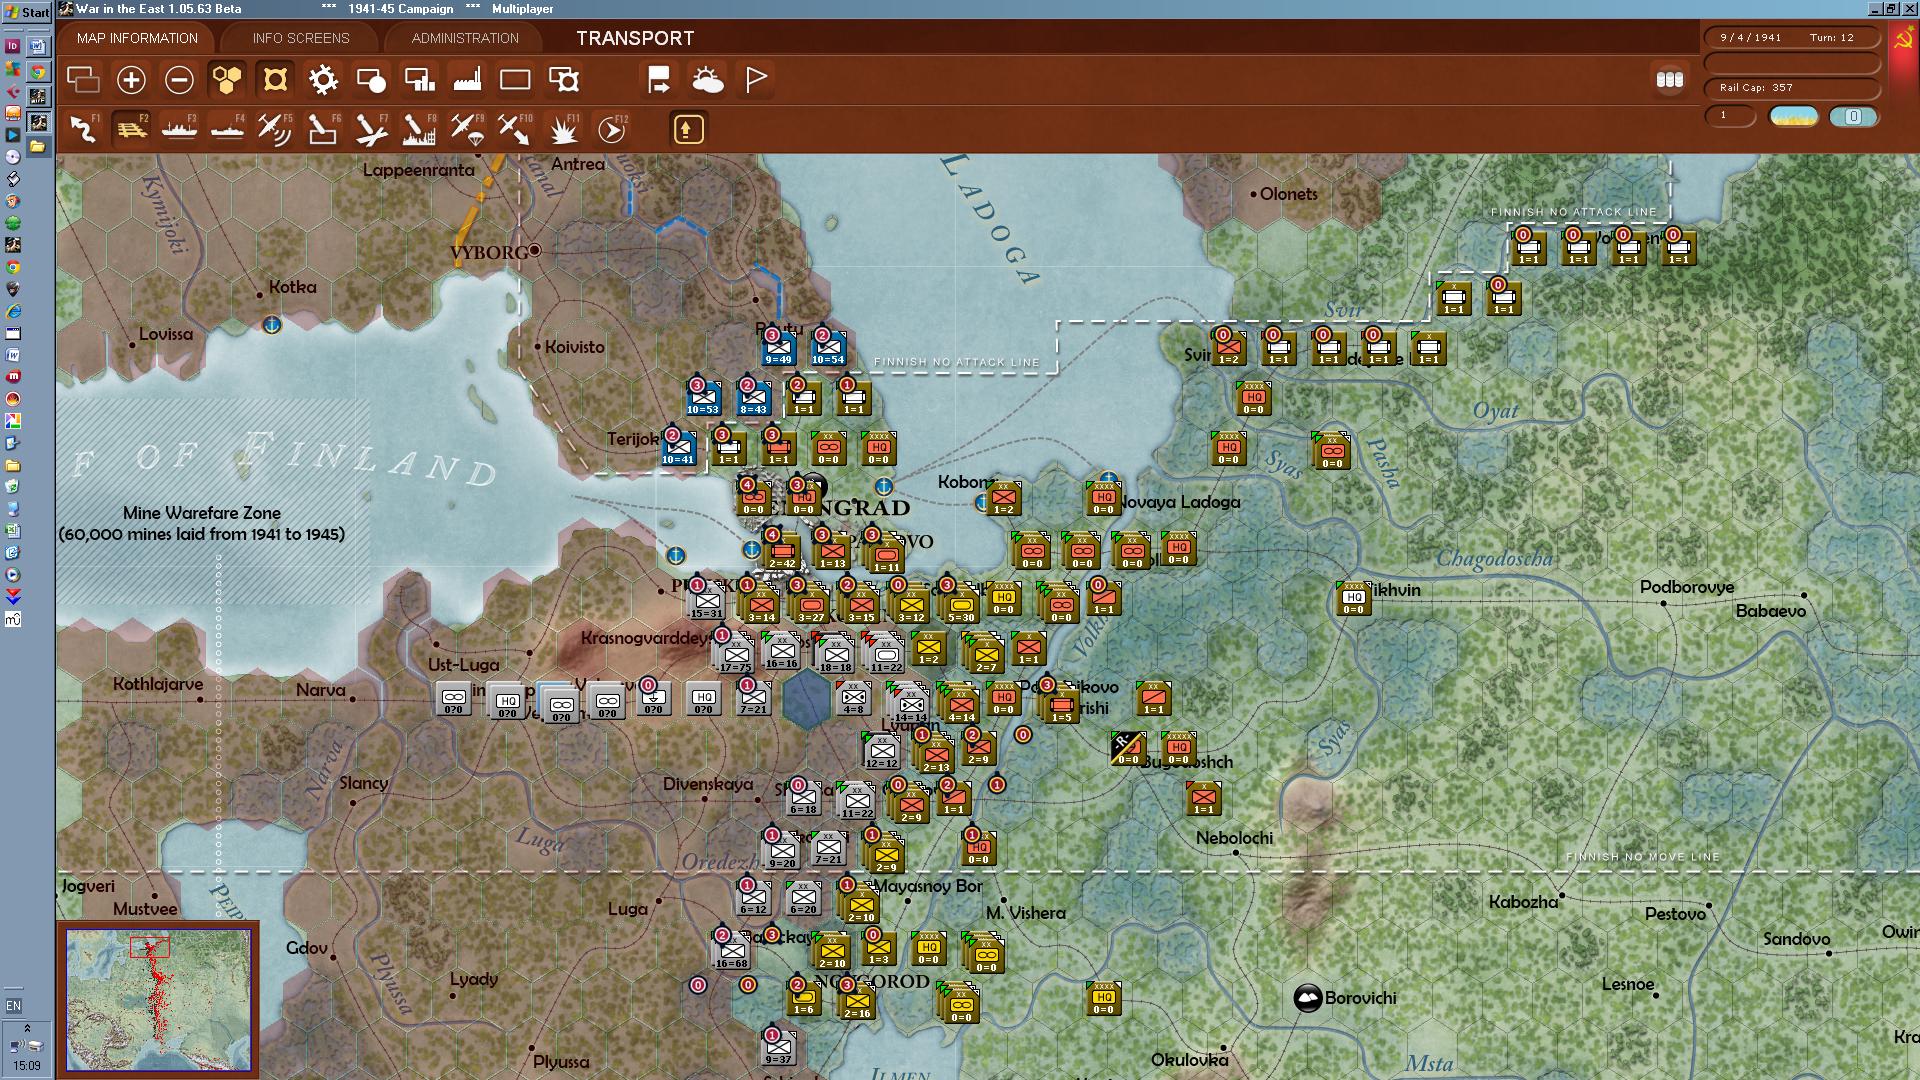This screenshot has height=1080, width=1920.
Task: Toggle the white gear map overlay
Action: pyautogui.click(x=323, y=80)
